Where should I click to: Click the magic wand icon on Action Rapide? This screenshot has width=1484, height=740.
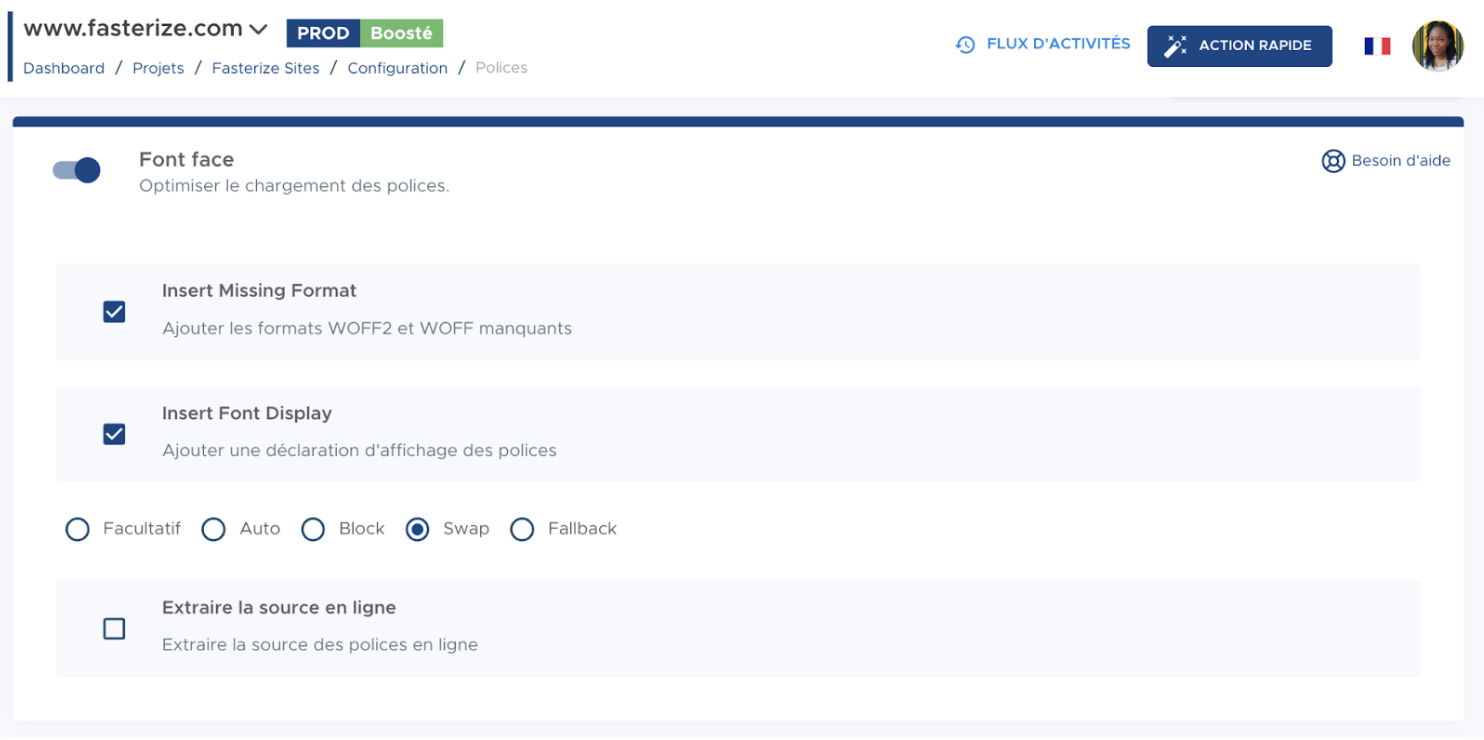[x=1176, y=44]
